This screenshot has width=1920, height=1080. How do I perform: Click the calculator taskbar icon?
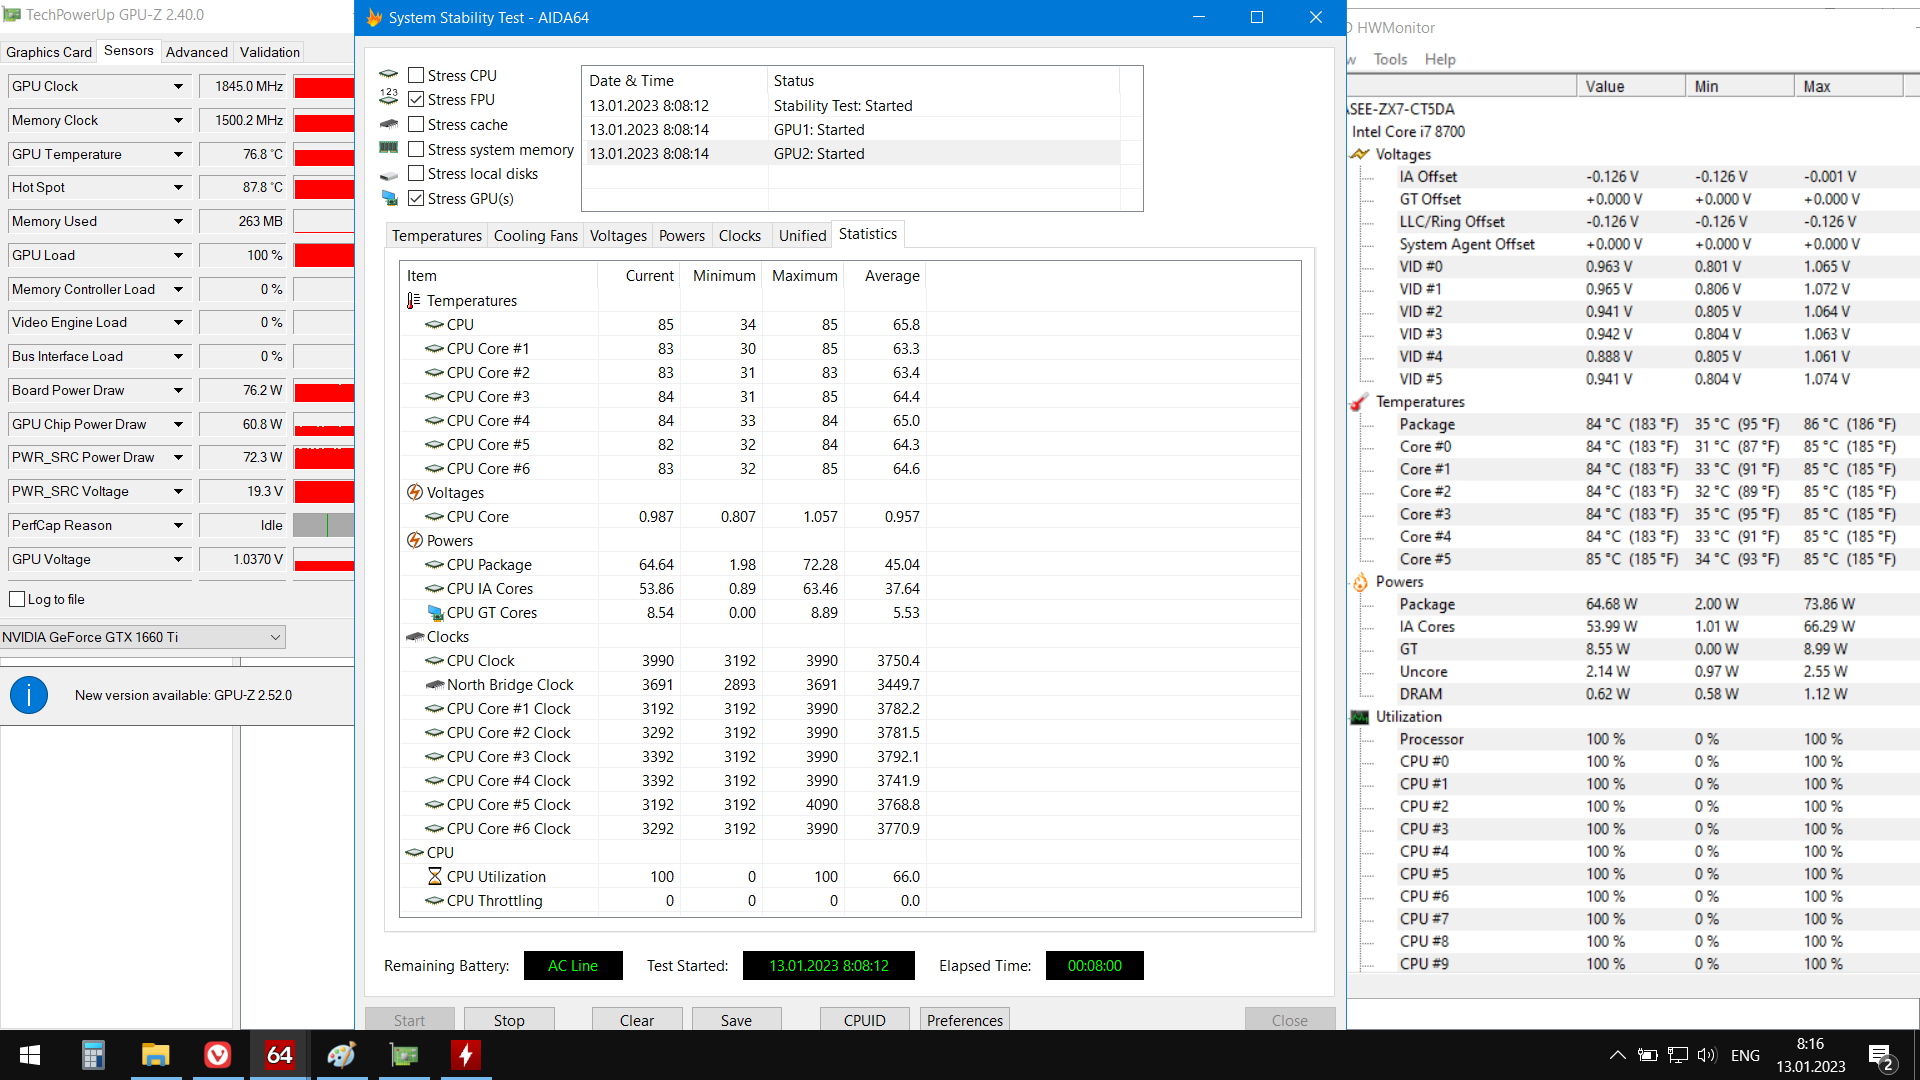coord(93,1055)
